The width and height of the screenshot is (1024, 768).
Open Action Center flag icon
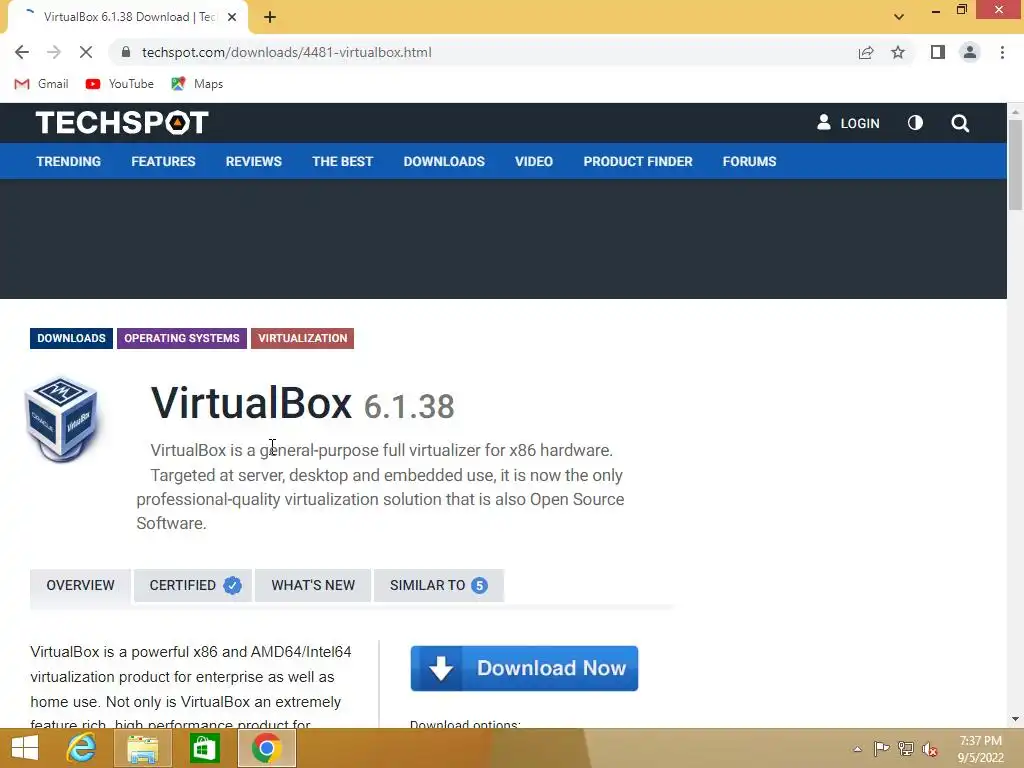coord(881,749)
